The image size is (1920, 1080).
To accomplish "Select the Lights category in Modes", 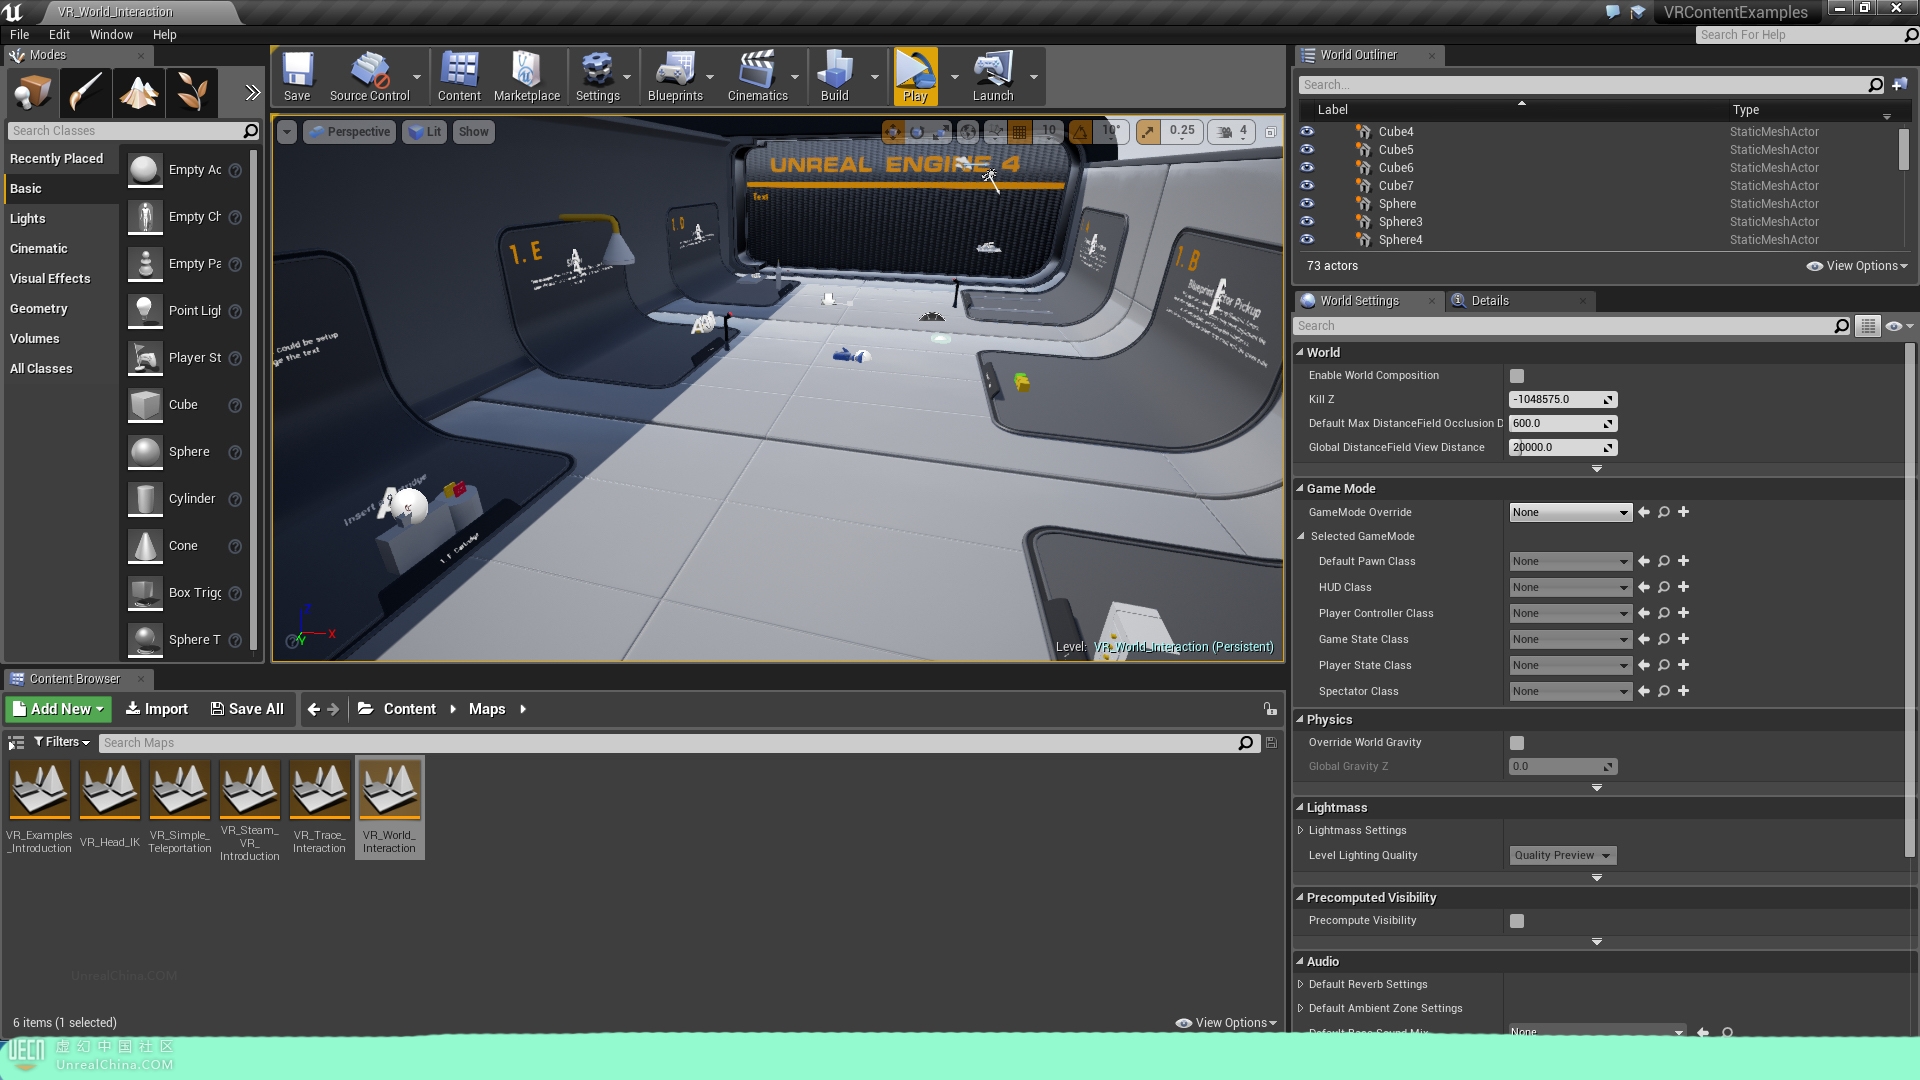I will click(x=60, y=218).
